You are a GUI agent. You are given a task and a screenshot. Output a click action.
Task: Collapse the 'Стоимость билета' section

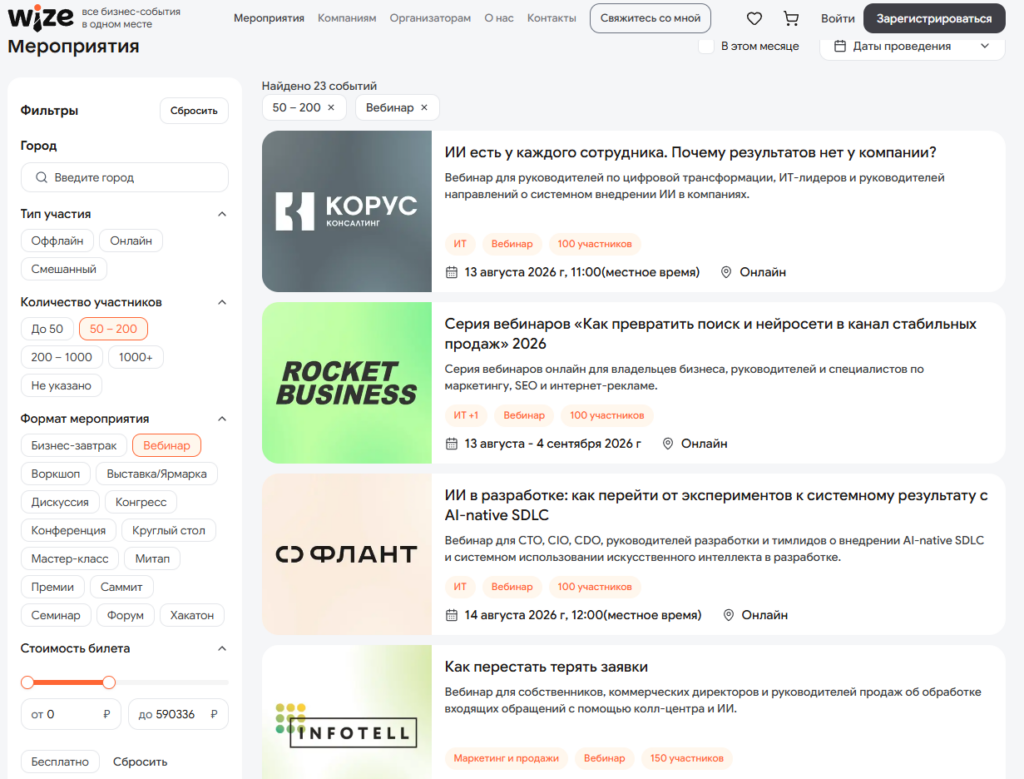[222, 648]
